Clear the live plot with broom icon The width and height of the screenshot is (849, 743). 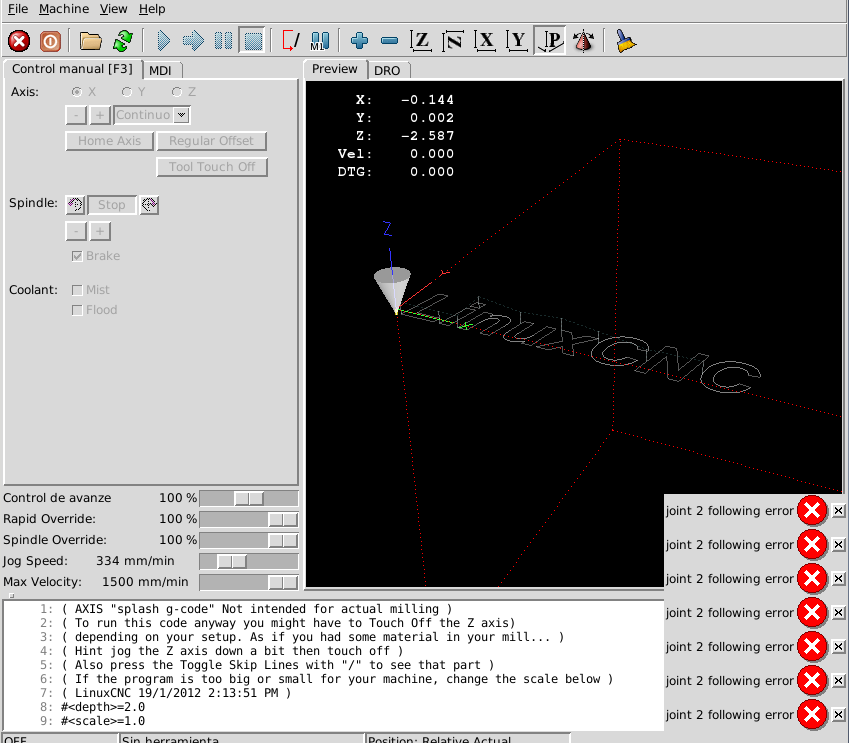pyautogui.click(x=626, y=41)
